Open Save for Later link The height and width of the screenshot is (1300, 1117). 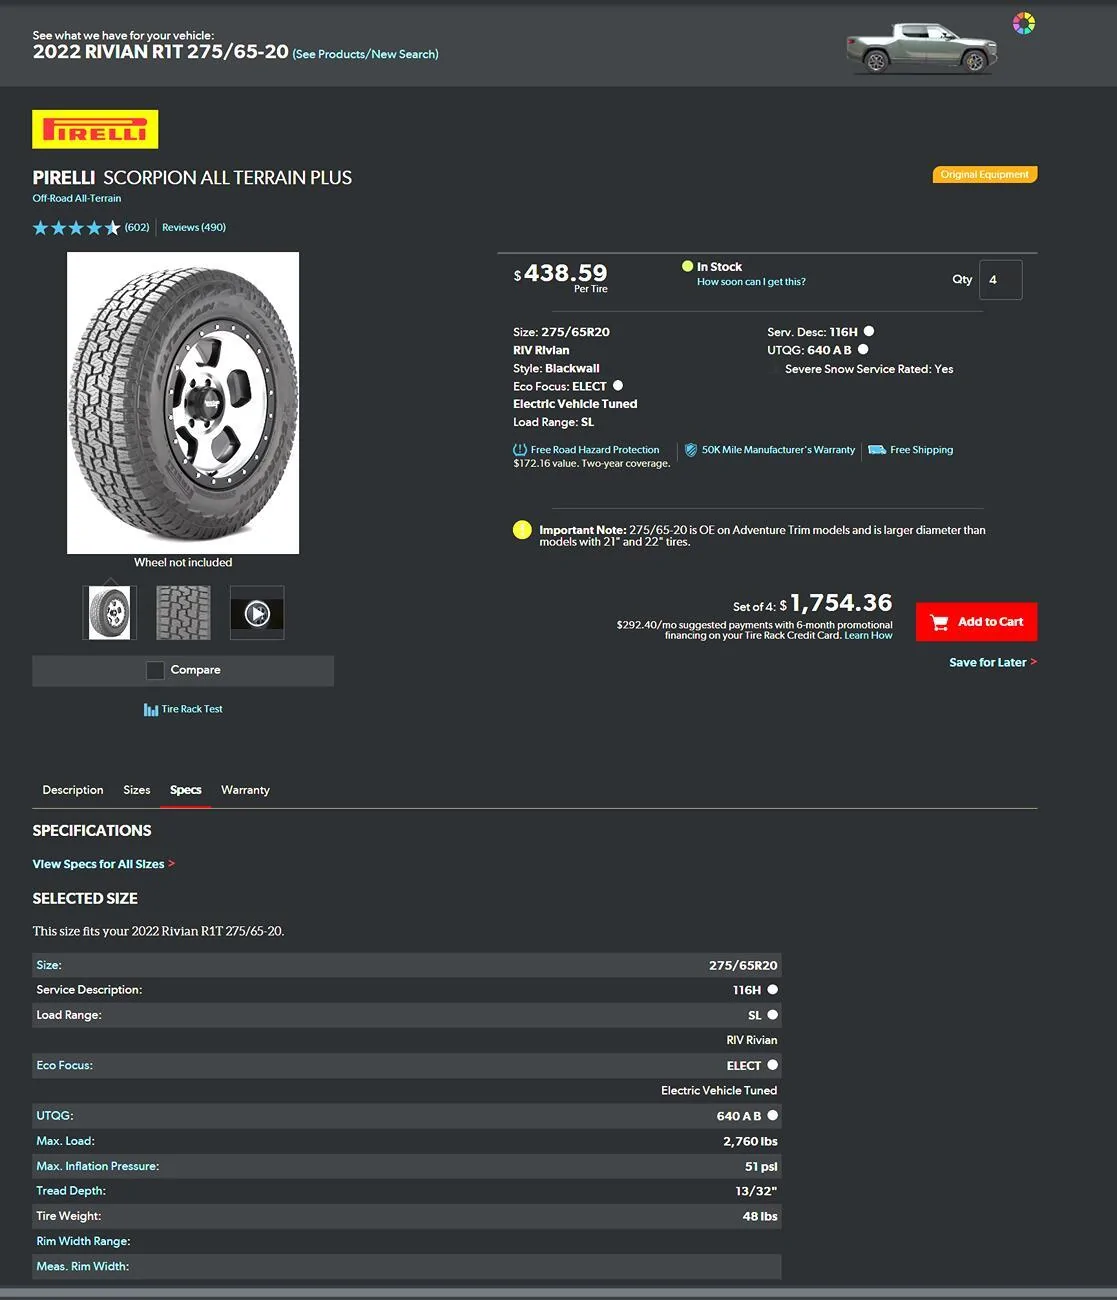tap(992, 662)
